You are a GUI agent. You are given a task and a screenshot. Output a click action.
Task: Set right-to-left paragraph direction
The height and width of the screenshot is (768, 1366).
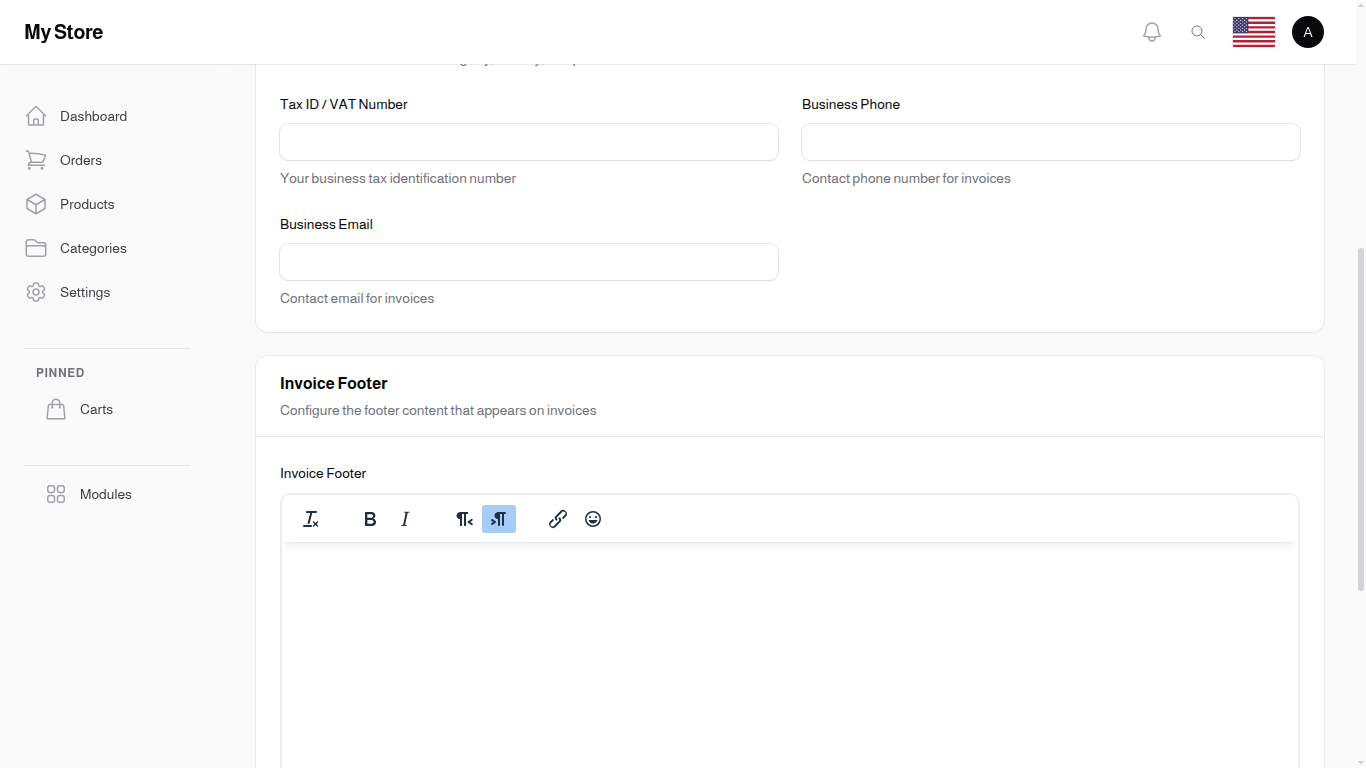[464, 519]
